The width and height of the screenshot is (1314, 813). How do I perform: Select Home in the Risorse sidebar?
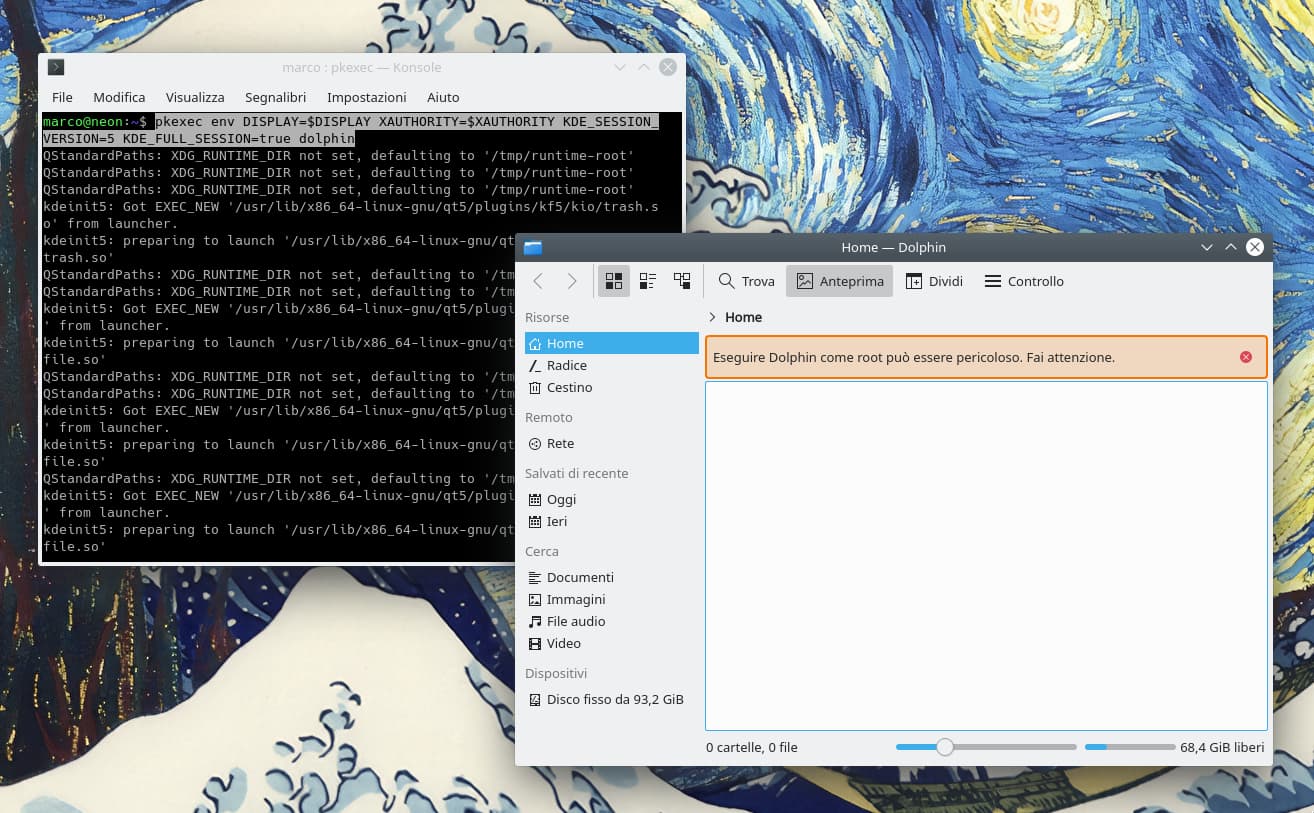(x=612, y=343)
